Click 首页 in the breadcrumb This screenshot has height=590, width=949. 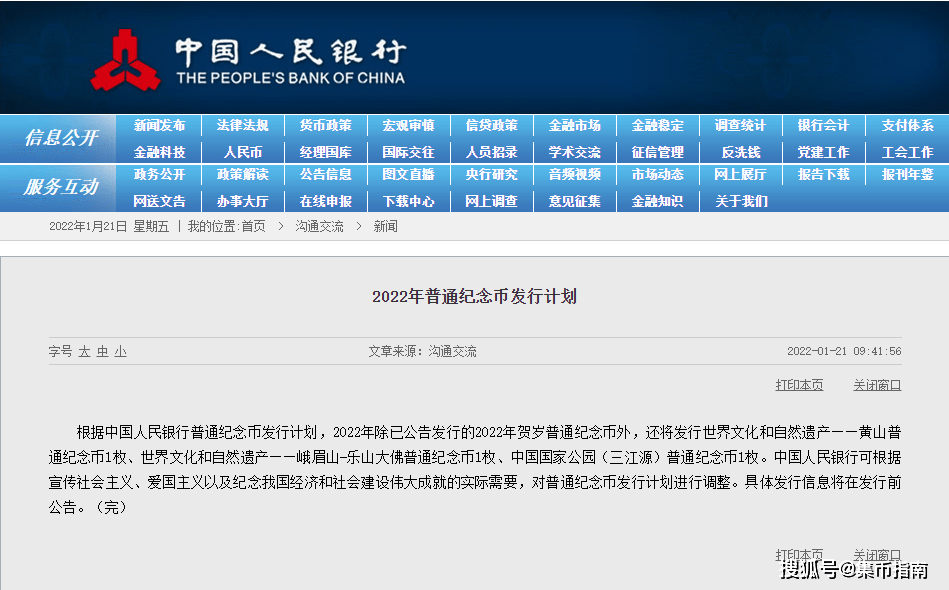point(253,227)
